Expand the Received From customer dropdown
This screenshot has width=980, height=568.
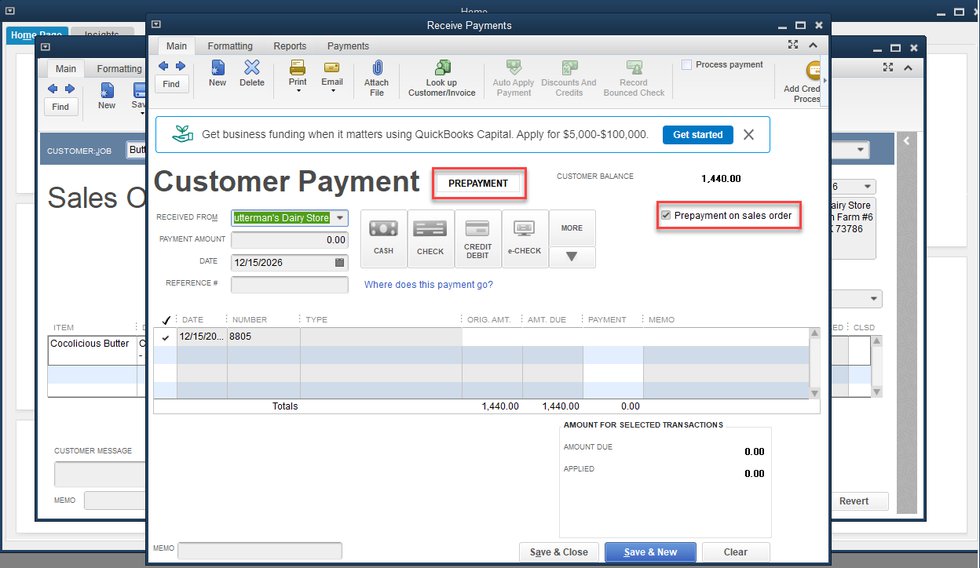340,218
